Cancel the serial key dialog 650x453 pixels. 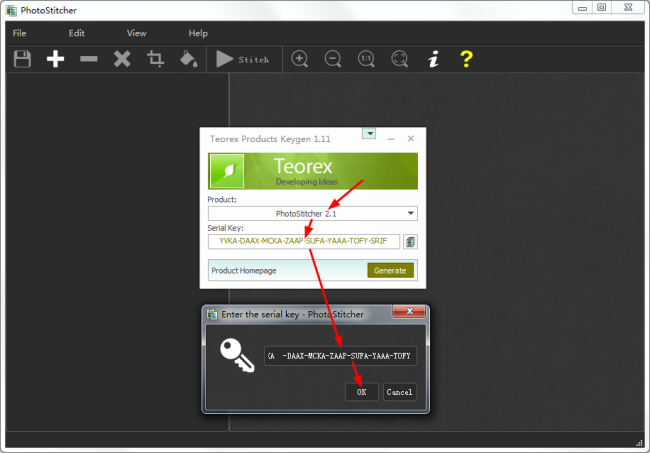point(399,392)
